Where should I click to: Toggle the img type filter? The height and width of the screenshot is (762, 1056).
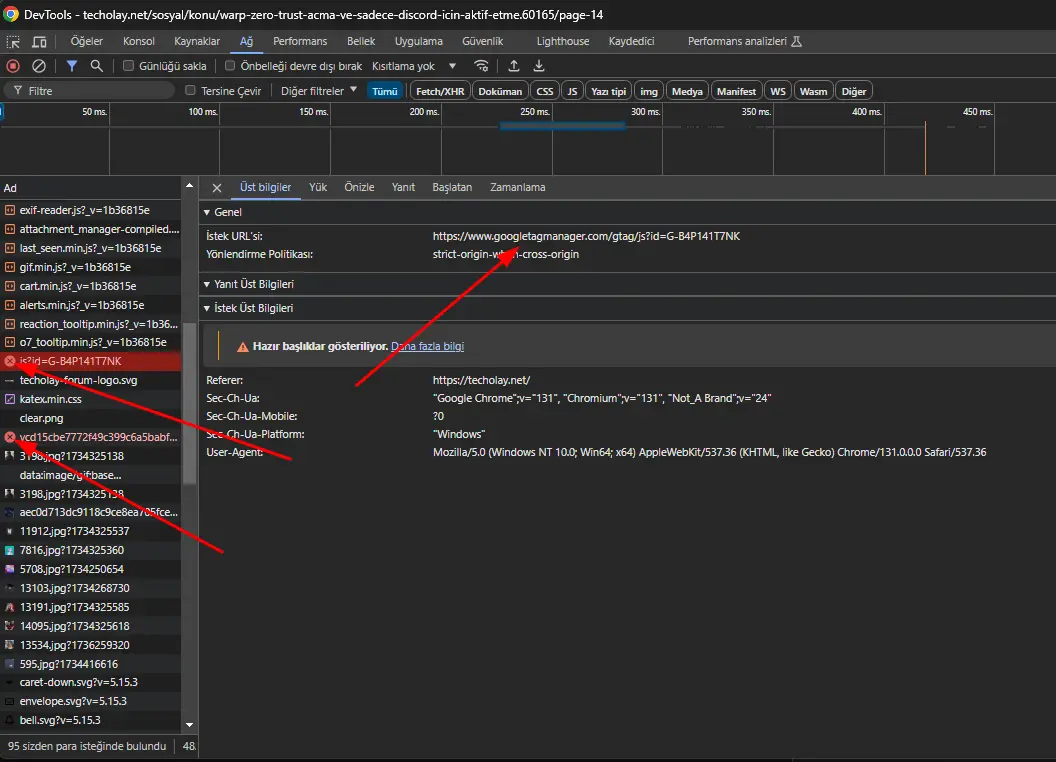coord(649,91)
